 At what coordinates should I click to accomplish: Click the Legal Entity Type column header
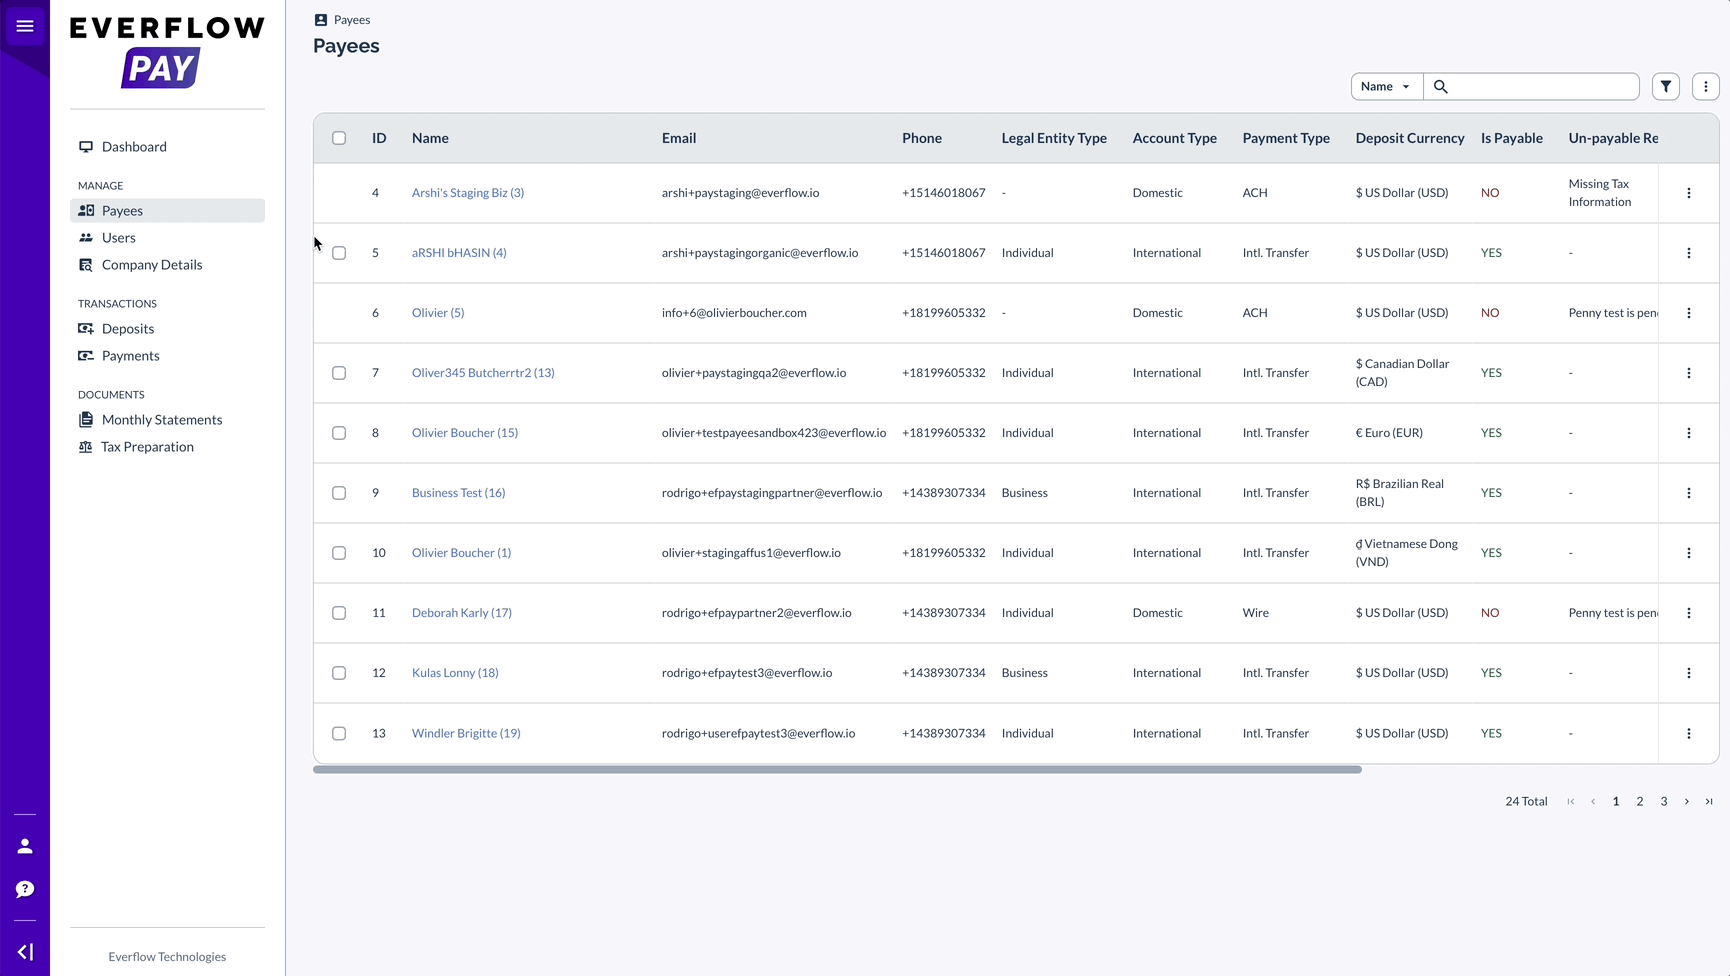pos(1054,138)
